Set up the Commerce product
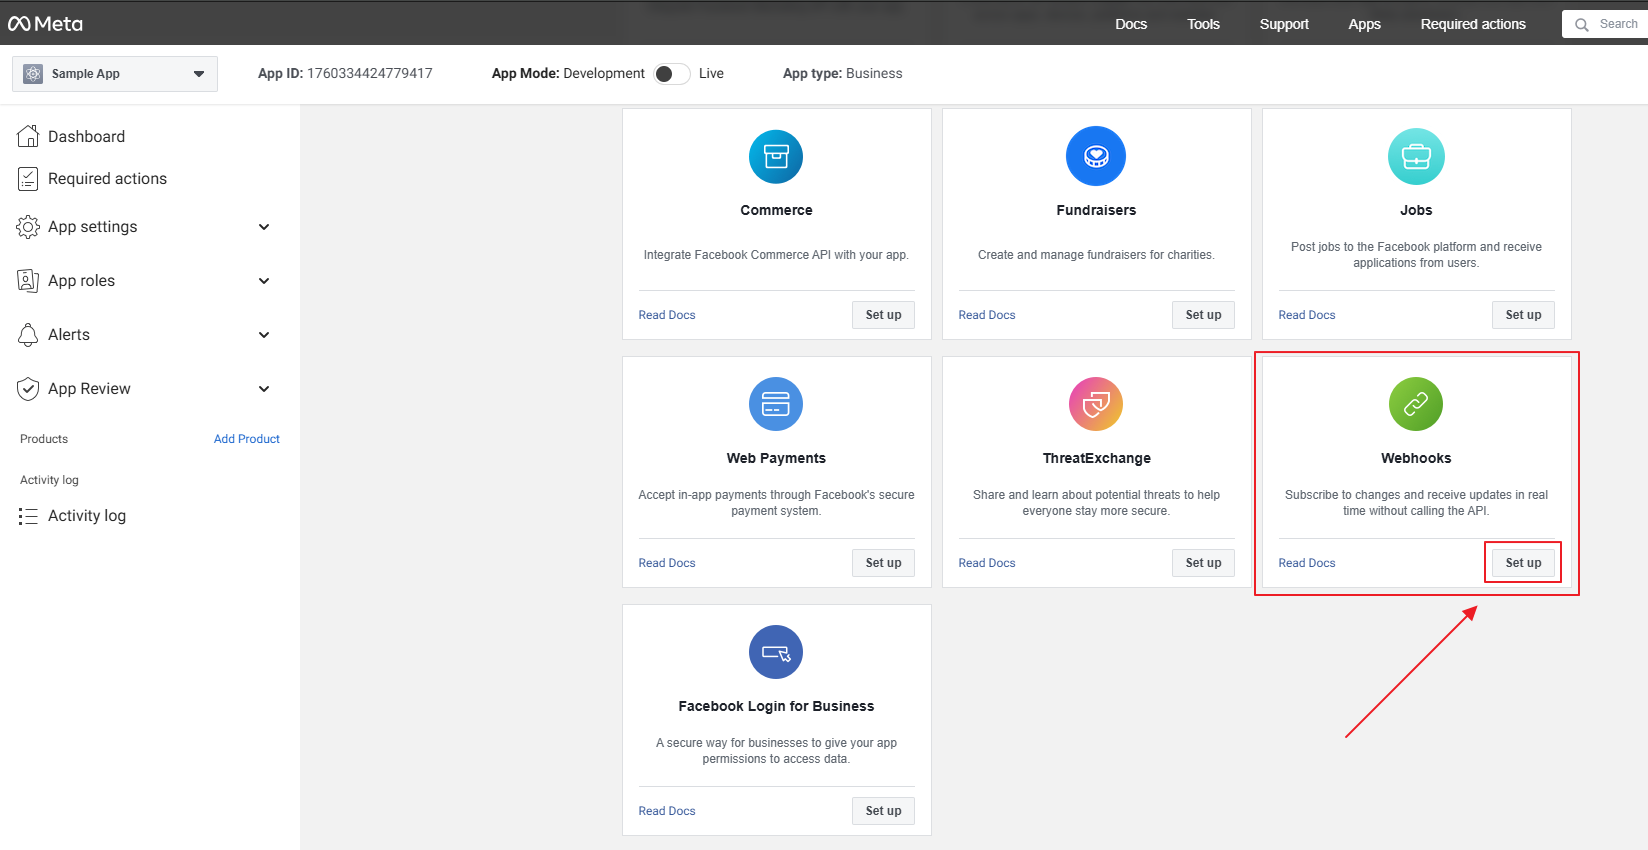1648x850 pixels. click(883, 315)
